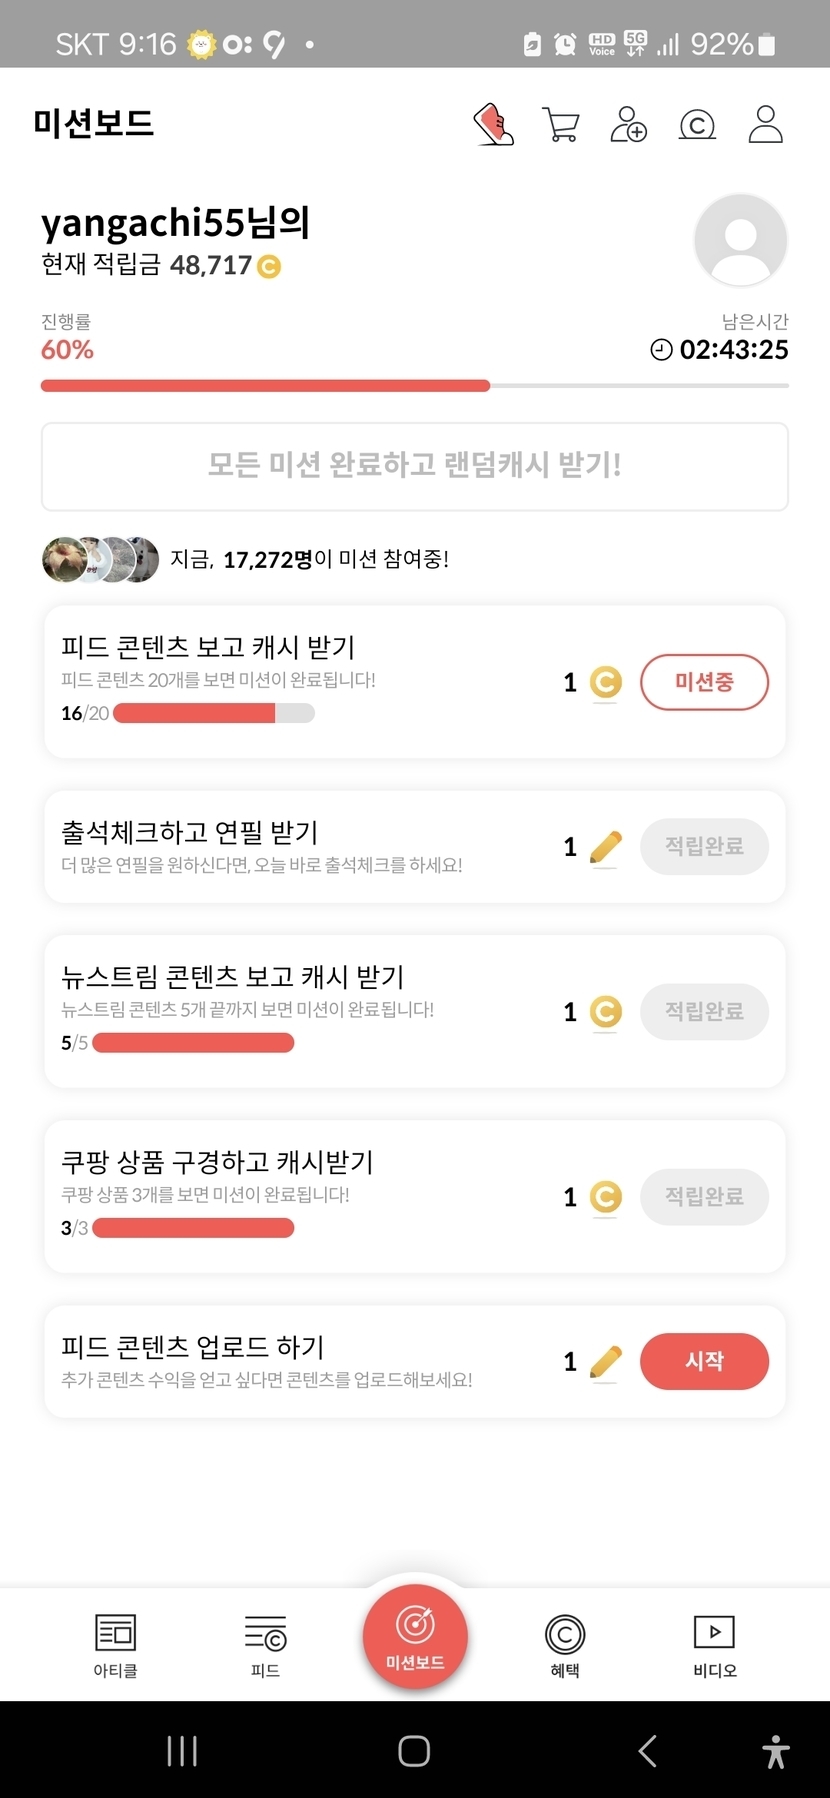The height and width of the screenshot is (1798, 830).
Task: Click the clock icon beside remaining time
Action: (x=661, y=350)
